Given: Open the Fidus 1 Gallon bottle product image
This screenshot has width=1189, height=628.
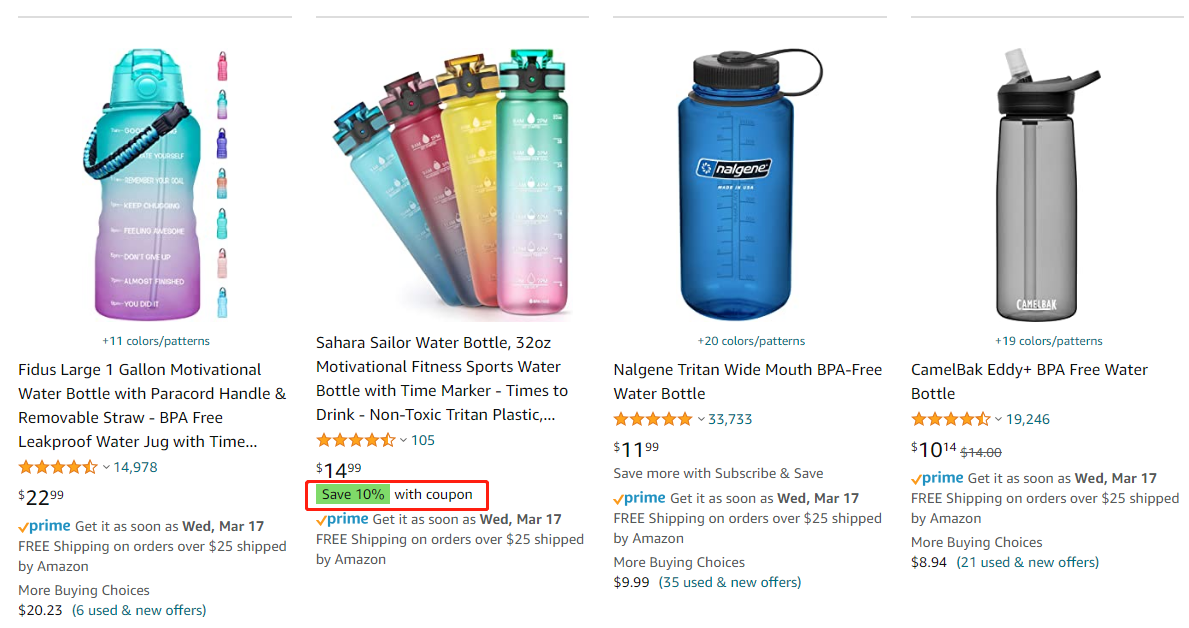Looking at the screenshot, I should coord(146,184).
